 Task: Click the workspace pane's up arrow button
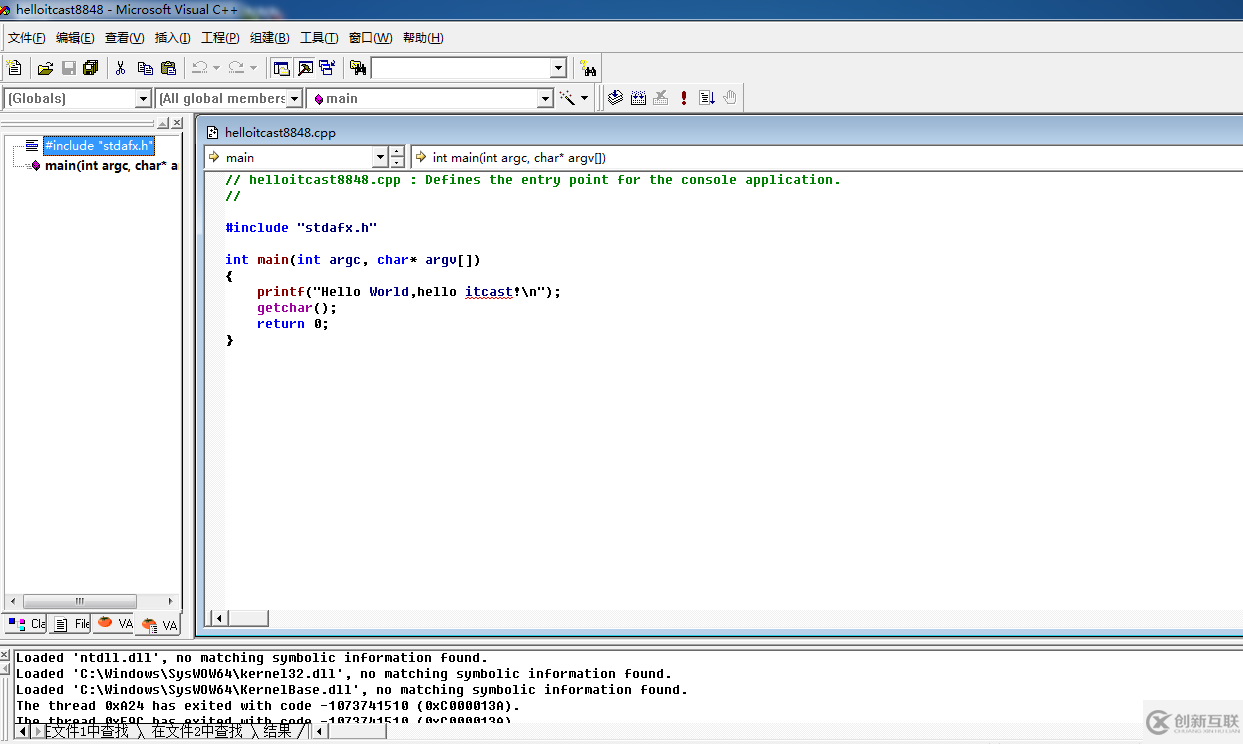[165, 123]
